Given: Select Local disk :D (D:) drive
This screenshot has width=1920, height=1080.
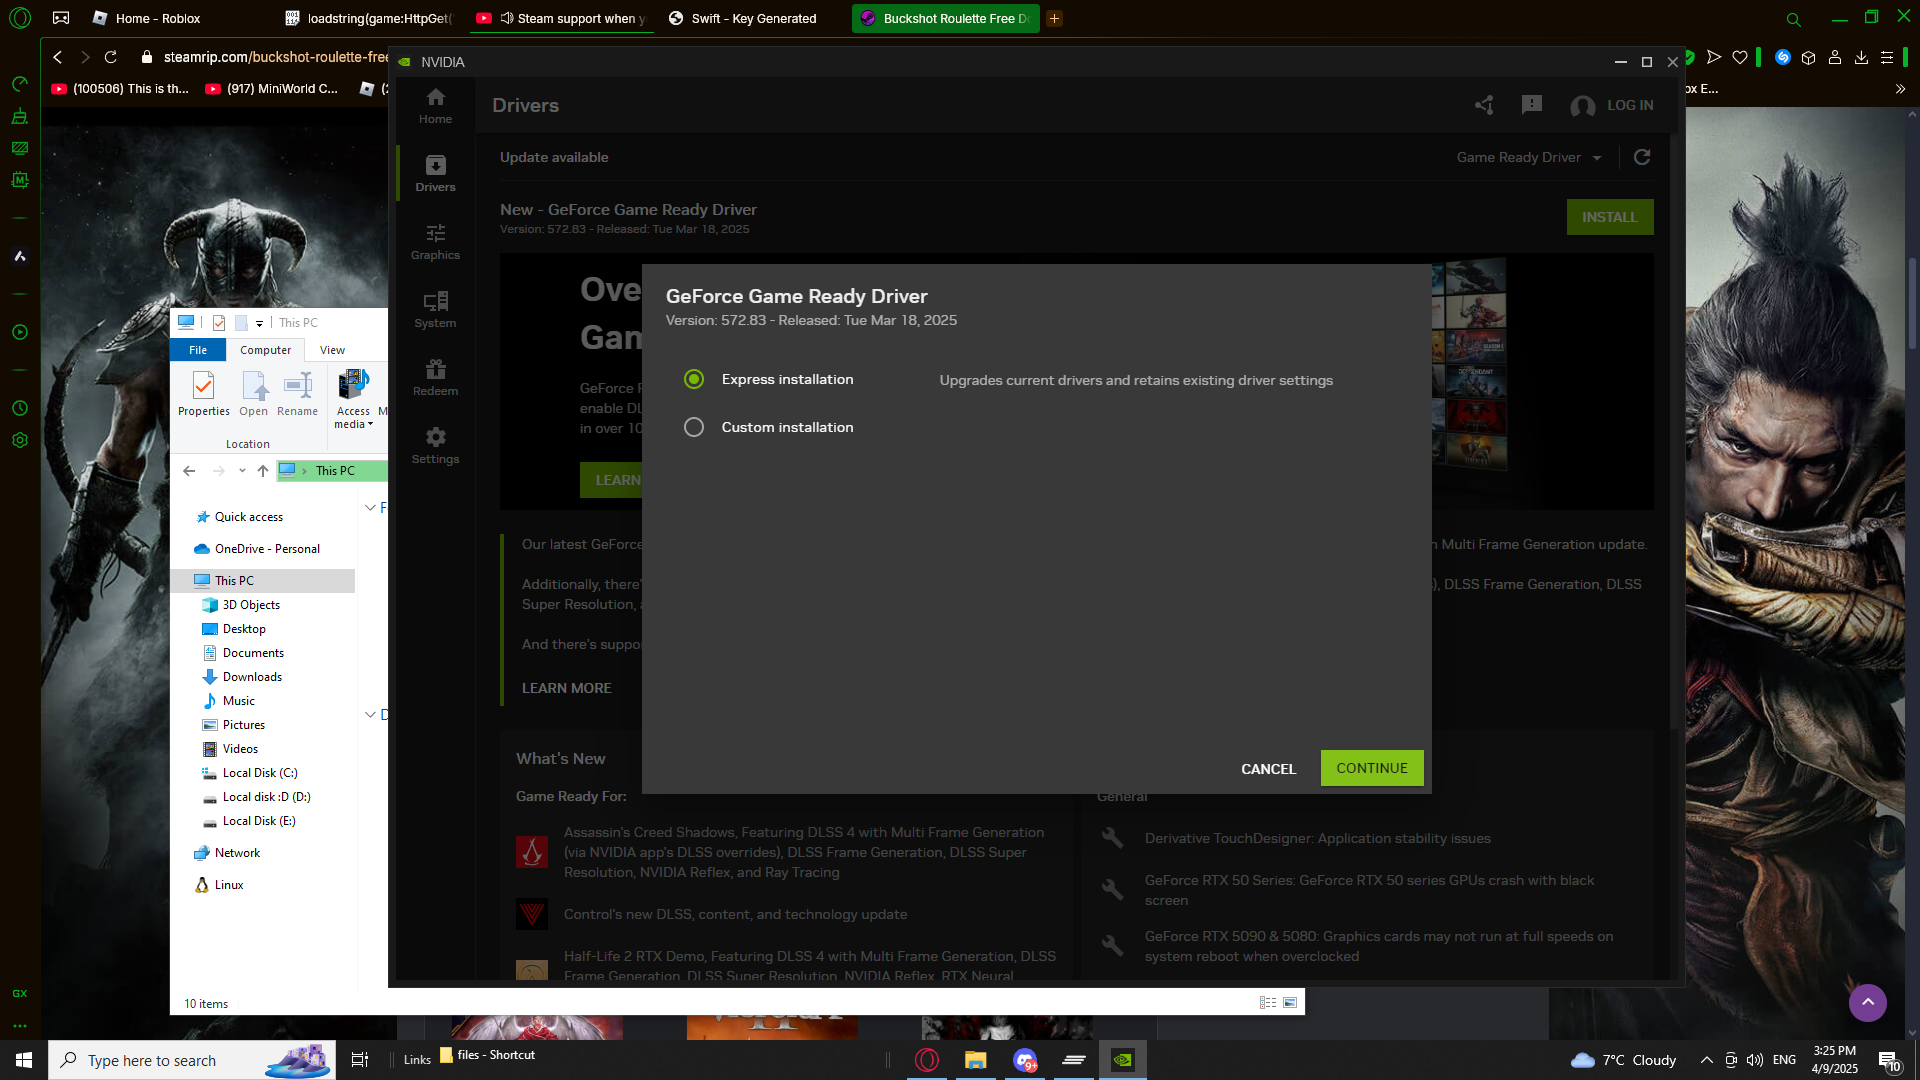Looking at the screenshot, I should pos(266,797).
